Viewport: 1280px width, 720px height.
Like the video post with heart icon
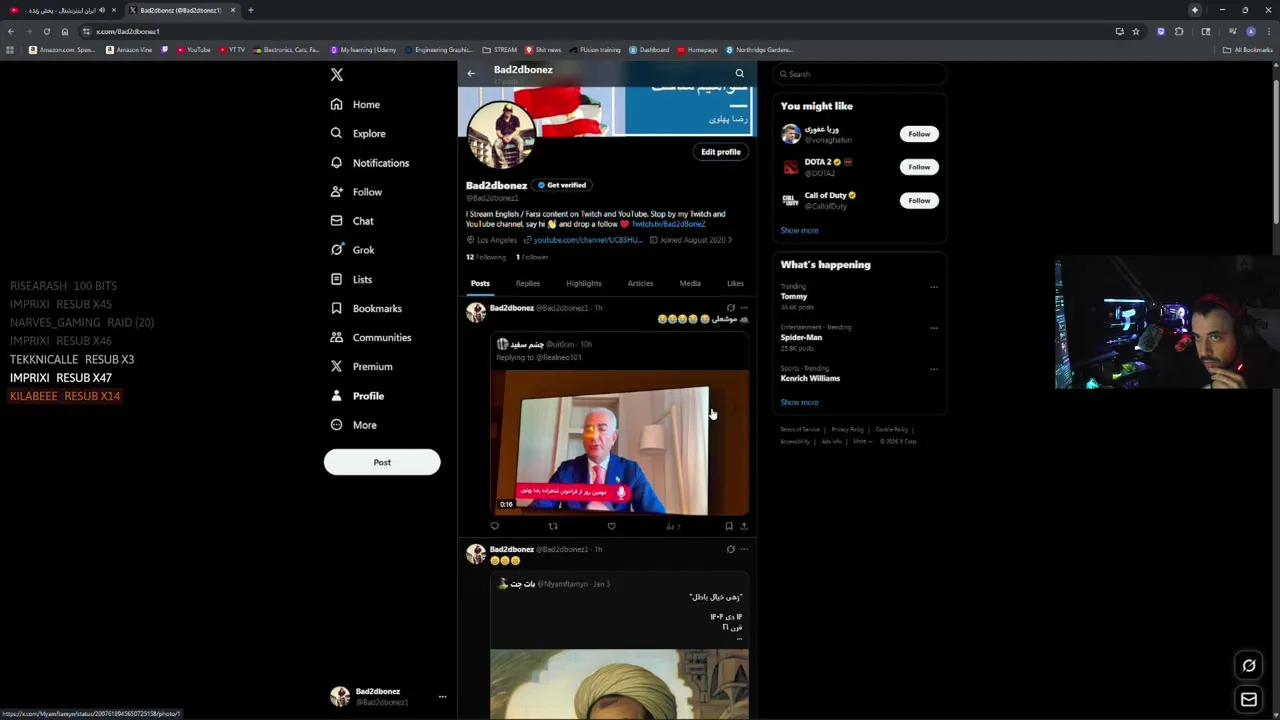(x=611, y=526)
